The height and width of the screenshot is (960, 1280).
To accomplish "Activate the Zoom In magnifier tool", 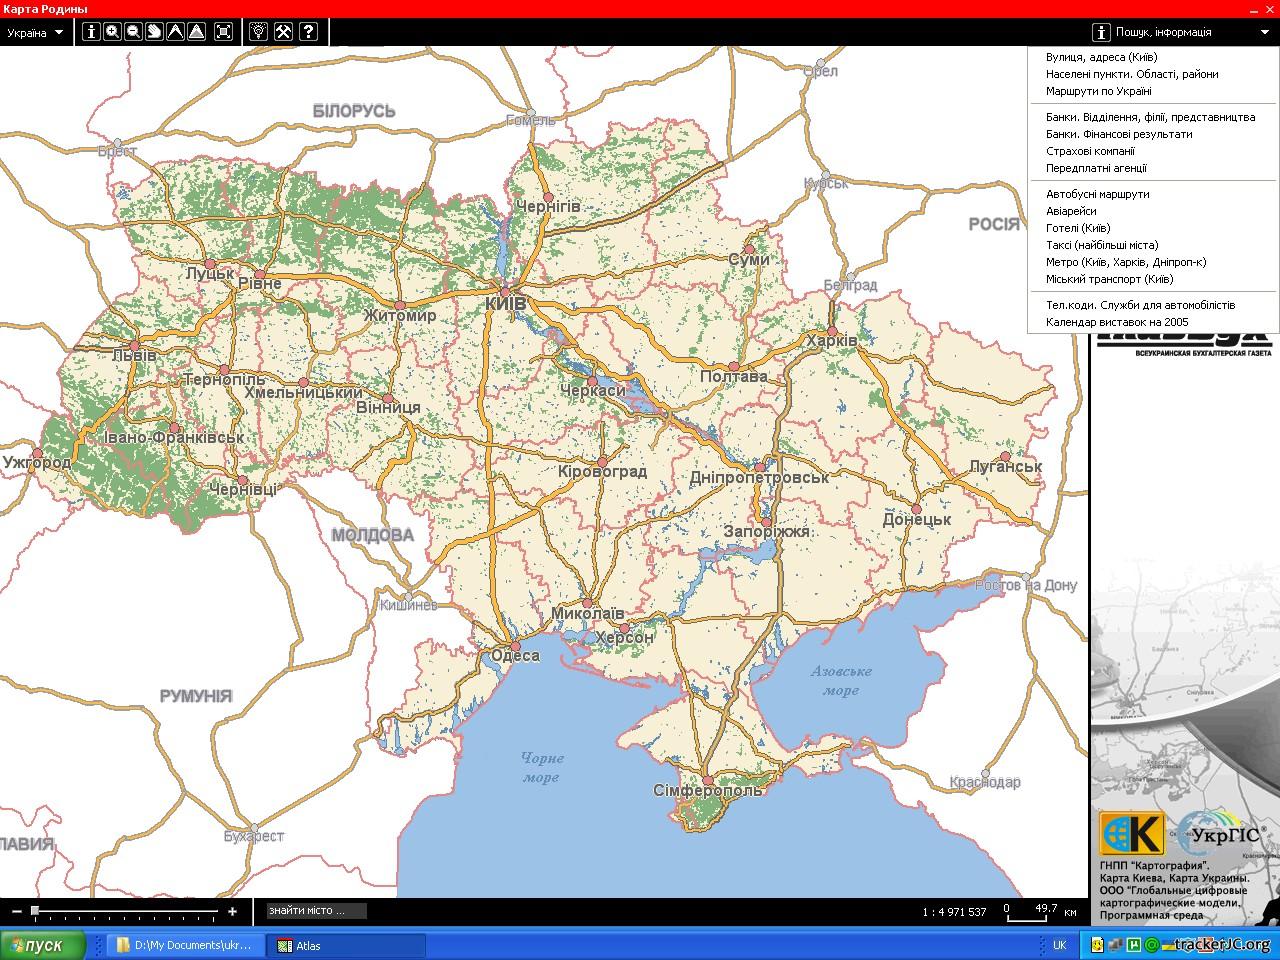I will (112, 32).
